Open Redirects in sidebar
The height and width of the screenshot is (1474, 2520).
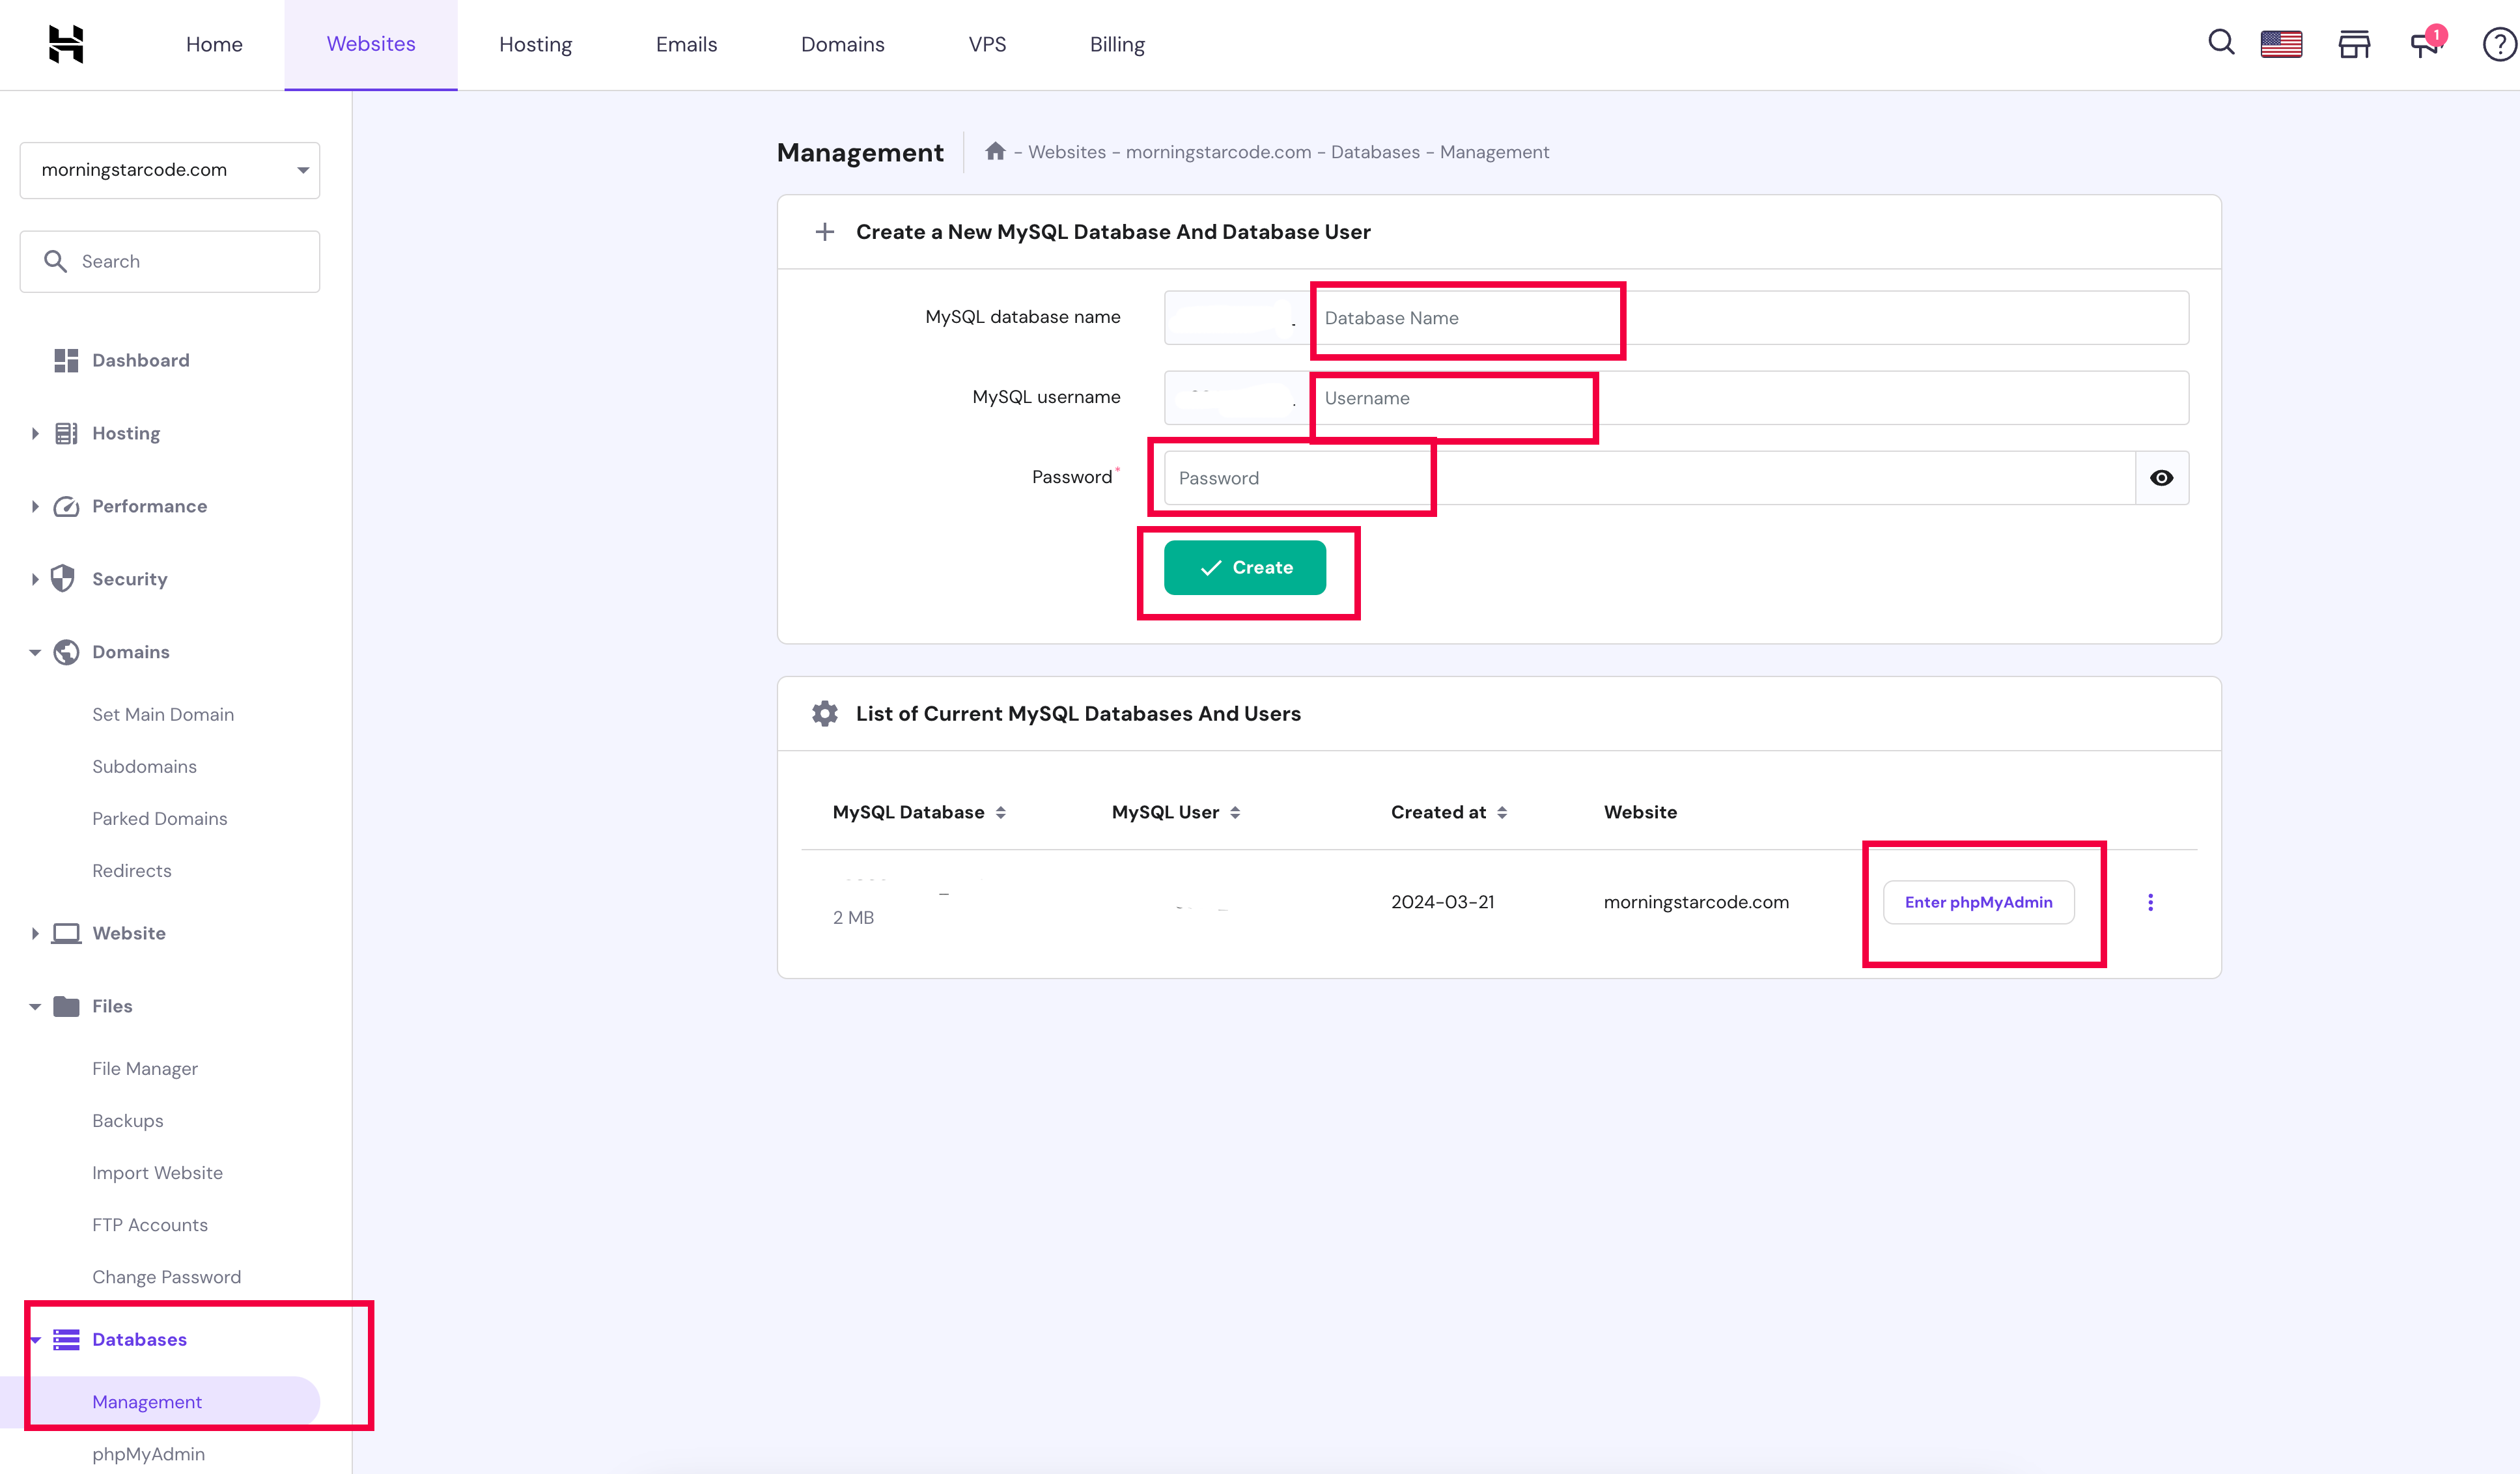pyautogui.click(x=132, y=870)
